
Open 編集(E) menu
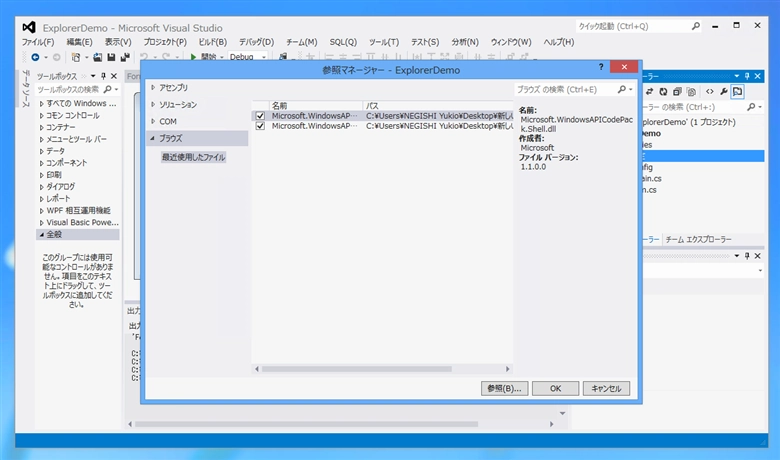(x=79, y=42)
